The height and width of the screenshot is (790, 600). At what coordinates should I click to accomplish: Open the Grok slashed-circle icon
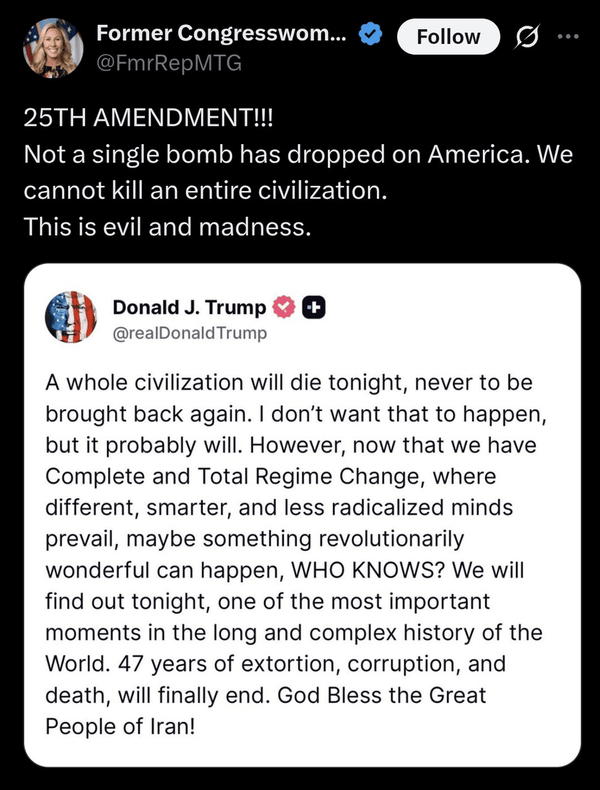pos(527,37)
